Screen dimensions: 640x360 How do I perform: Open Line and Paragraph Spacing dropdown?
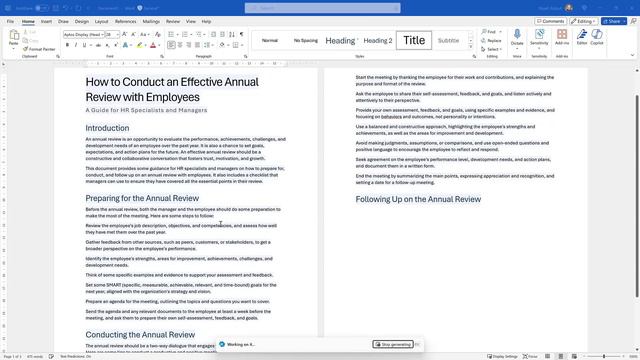pyautogui.click(x=208, y=45)
